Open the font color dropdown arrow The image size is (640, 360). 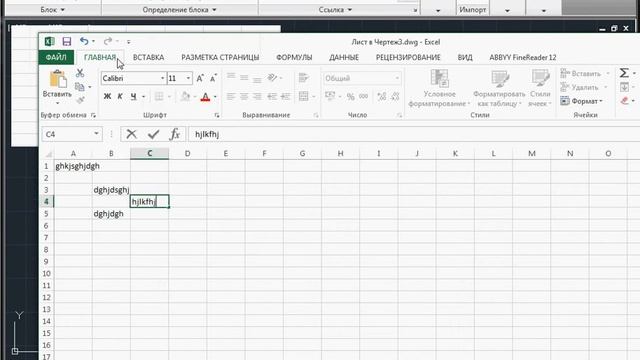click(215, 97)
